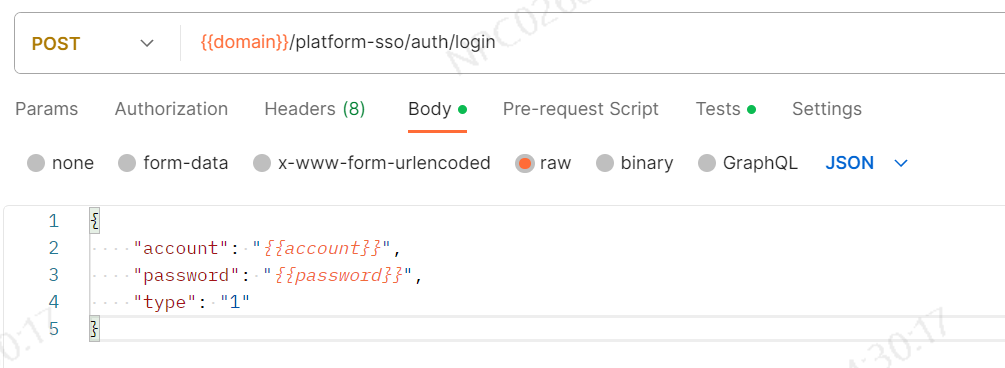Click the {{password}} variable on line 3
Viewport: 1005px width, 368px height.
pos(342,275)
